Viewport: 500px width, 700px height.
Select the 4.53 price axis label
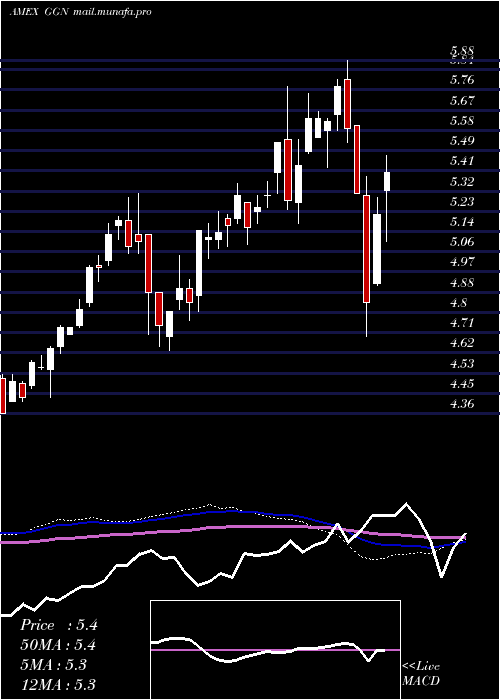(462, 363)
